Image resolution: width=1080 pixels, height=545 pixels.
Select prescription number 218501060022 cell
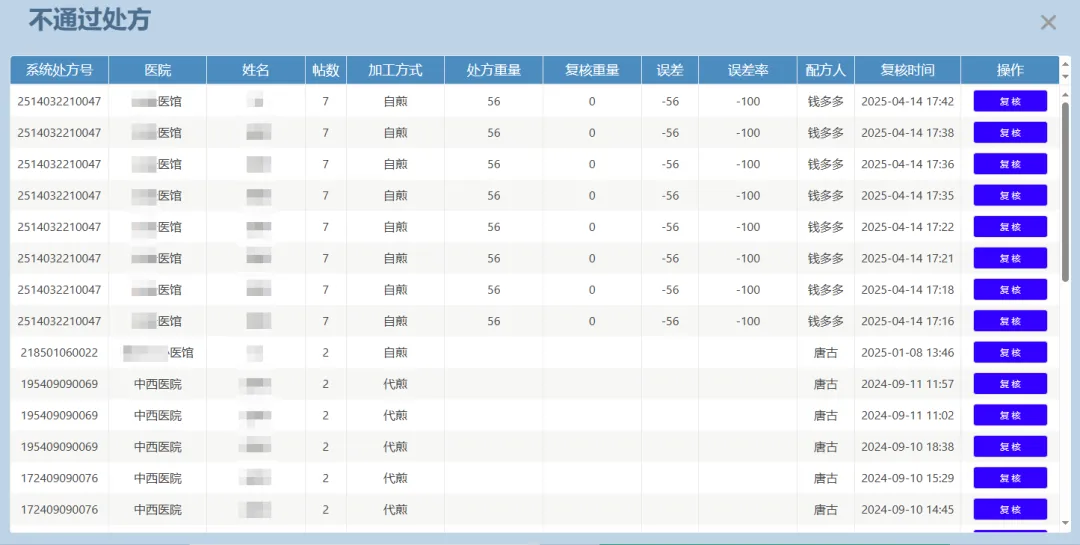click(x=59, y=353)
